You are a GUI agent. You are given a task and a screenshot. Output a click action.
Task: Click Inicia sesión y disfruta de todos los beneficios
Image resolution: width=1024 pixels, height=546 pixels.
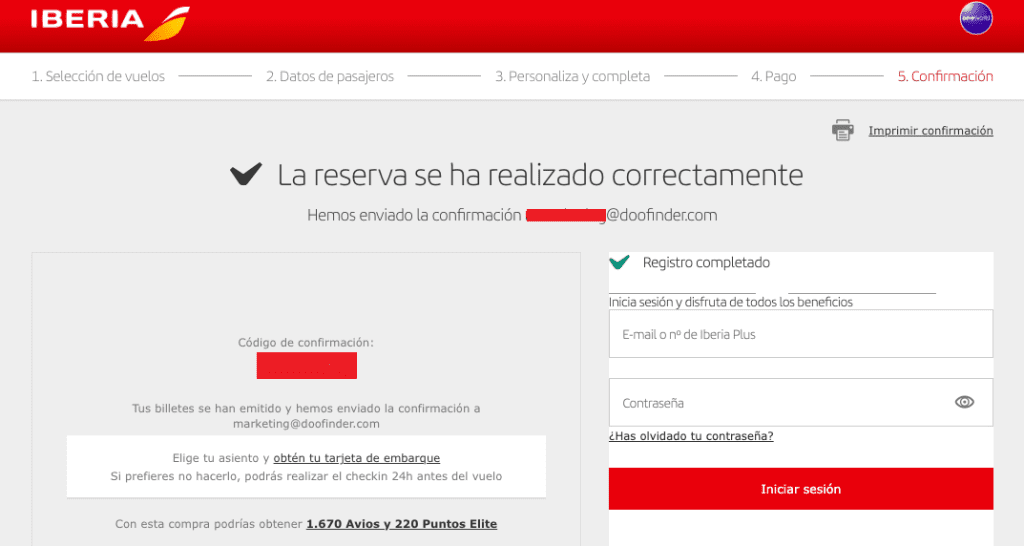(x=731, y=302)
